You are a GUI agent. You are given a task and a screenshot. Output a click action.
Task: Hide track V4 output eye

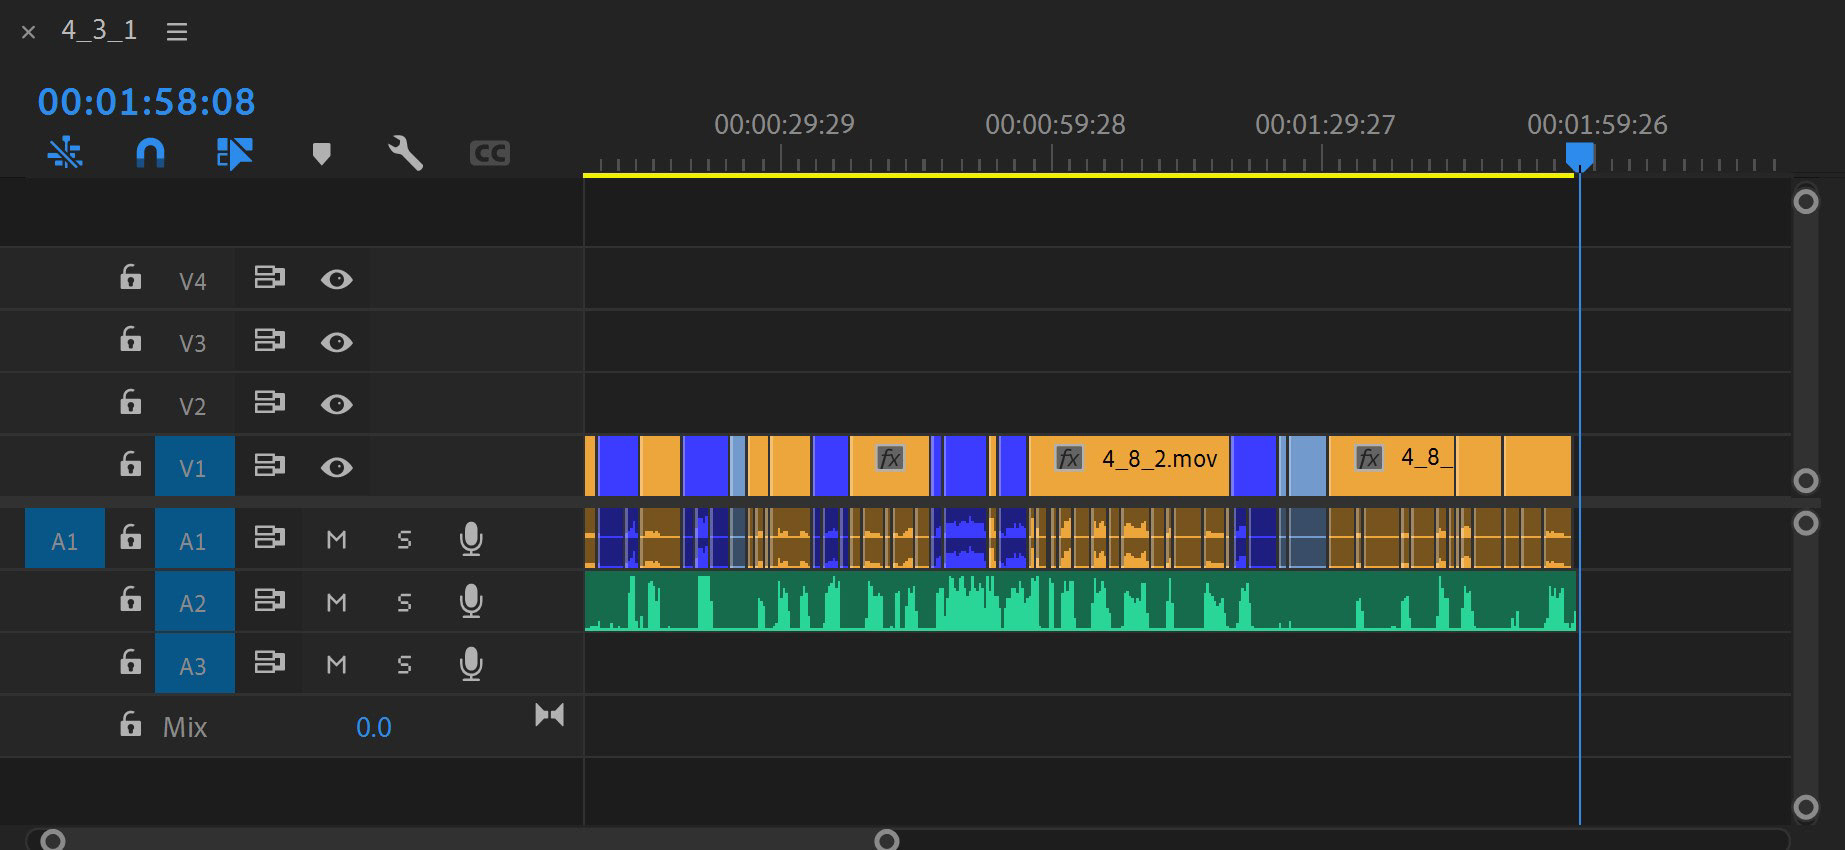(x=336, y=279)
